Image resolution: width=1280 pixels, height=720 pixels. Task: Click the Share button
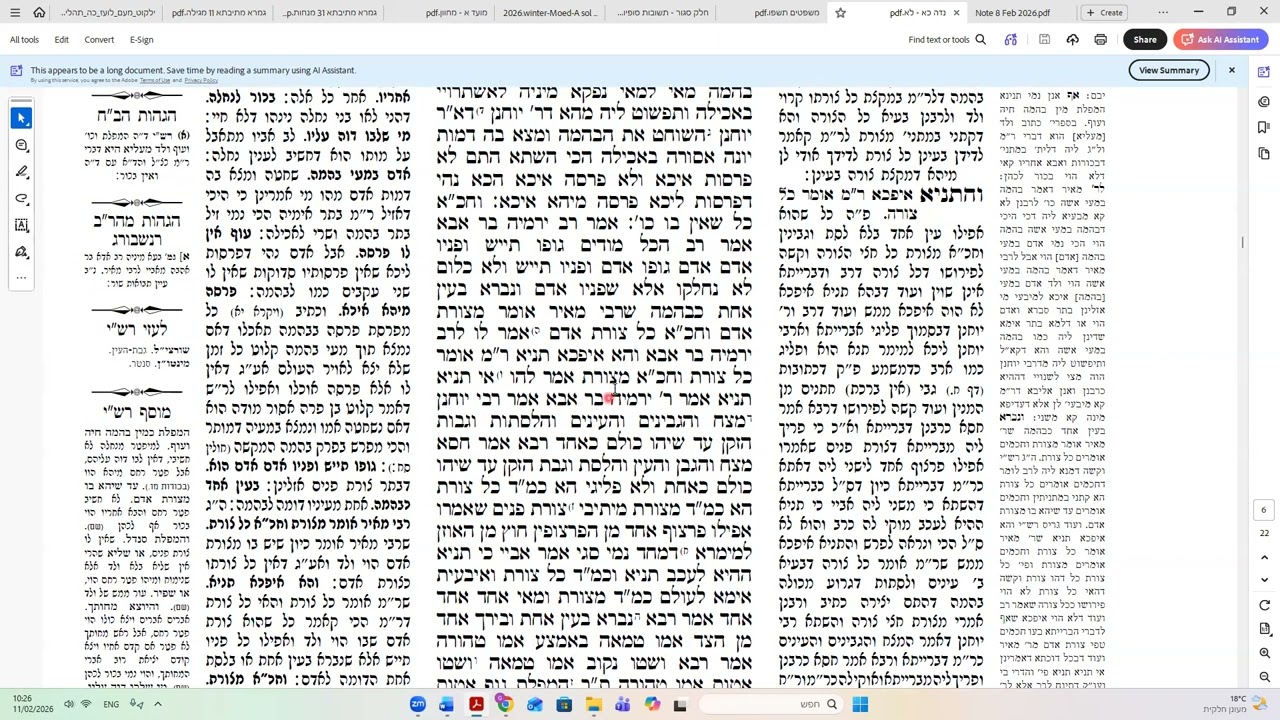(x=1145, y=40)
